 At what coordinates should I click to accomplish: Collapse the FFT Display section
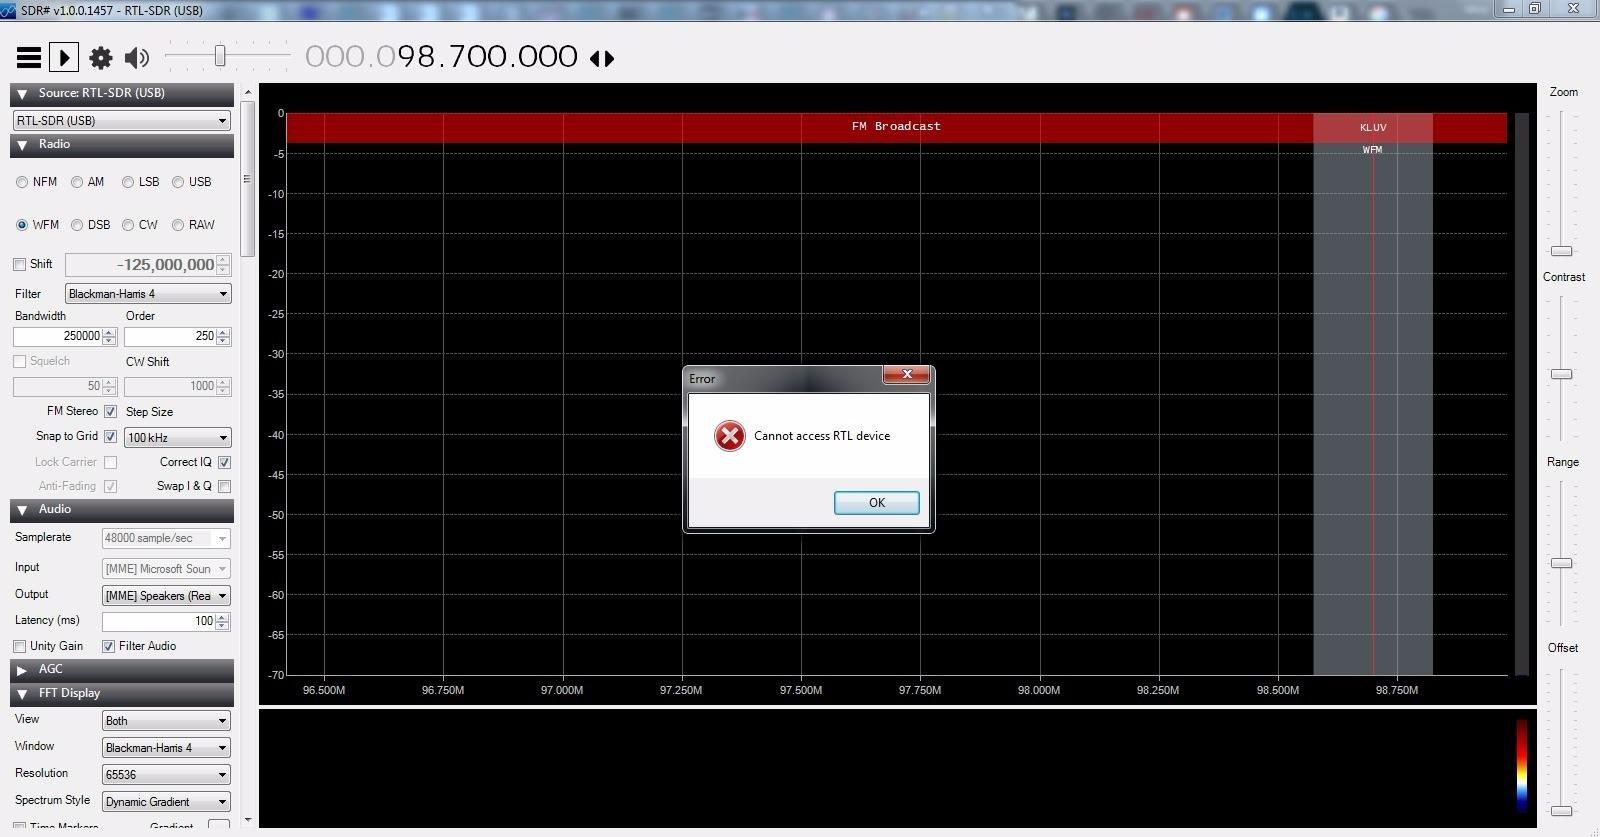pos(22,693)
